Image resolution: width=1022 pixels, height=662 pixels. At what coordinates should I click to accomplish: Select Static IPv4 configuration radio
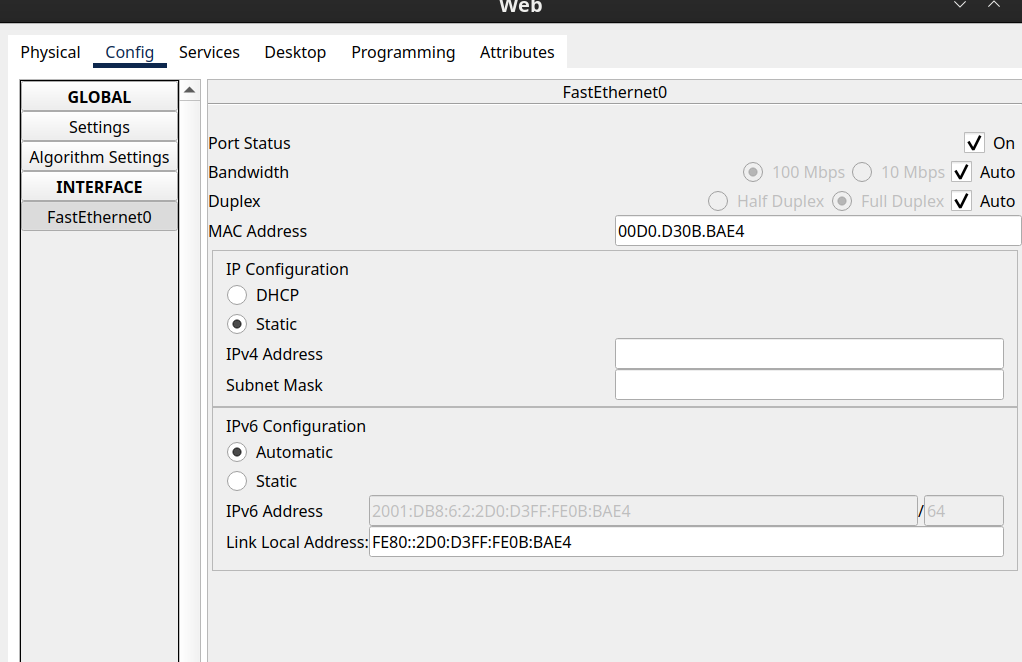tap(237, 324)
